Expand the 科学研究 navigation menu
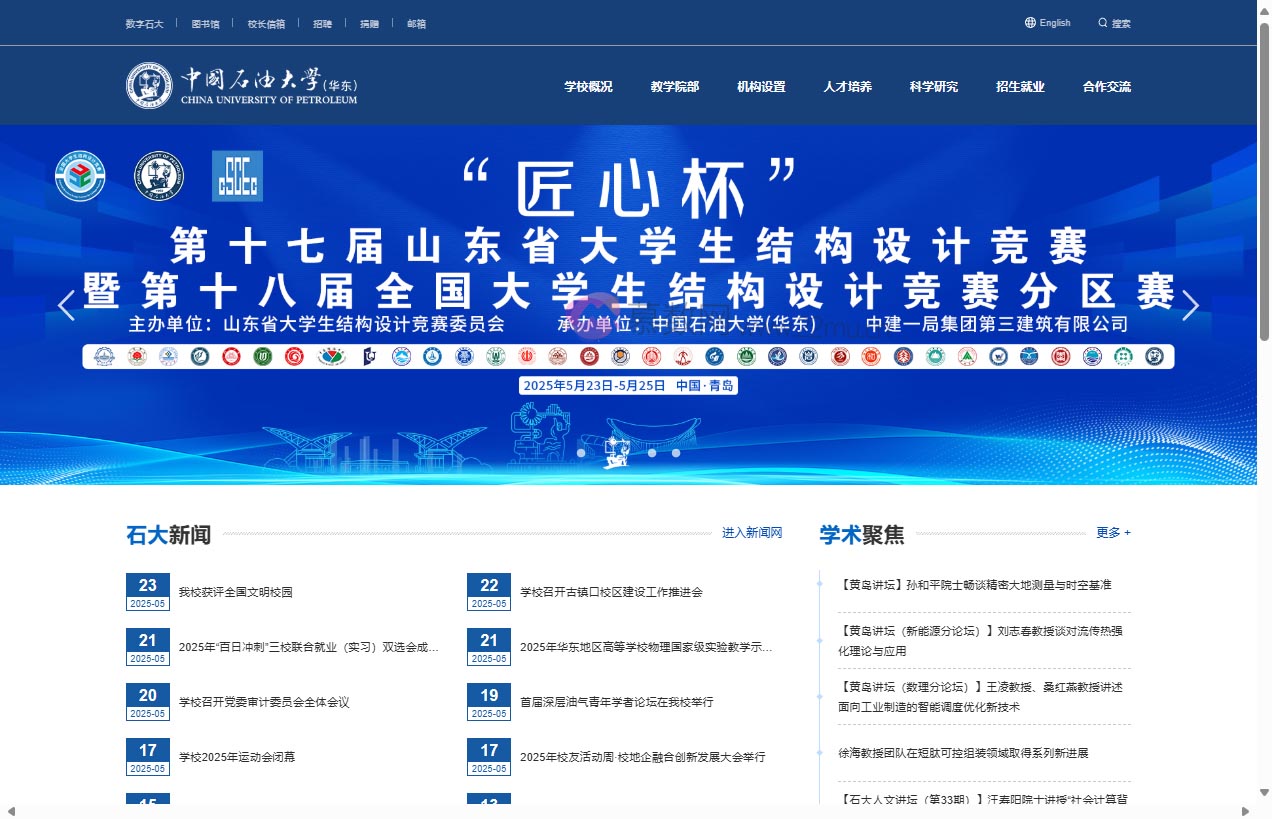 tap(933, 87)
